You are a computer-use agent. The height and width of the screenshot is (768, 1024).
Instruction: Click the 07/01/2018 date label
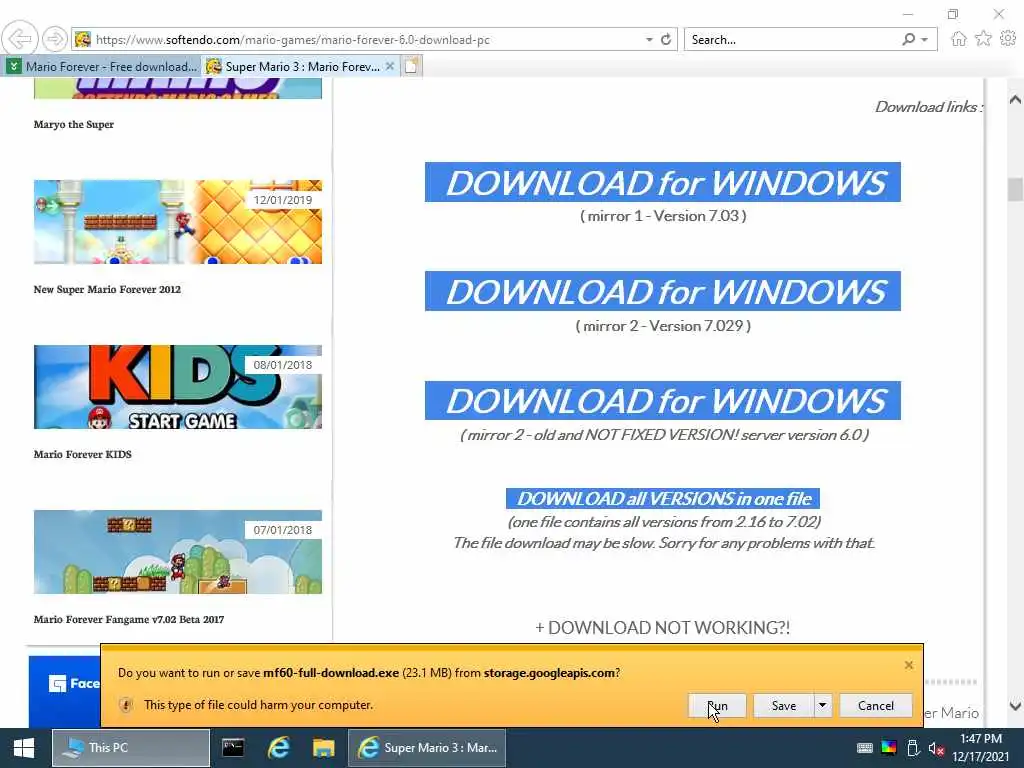(283, 530)
